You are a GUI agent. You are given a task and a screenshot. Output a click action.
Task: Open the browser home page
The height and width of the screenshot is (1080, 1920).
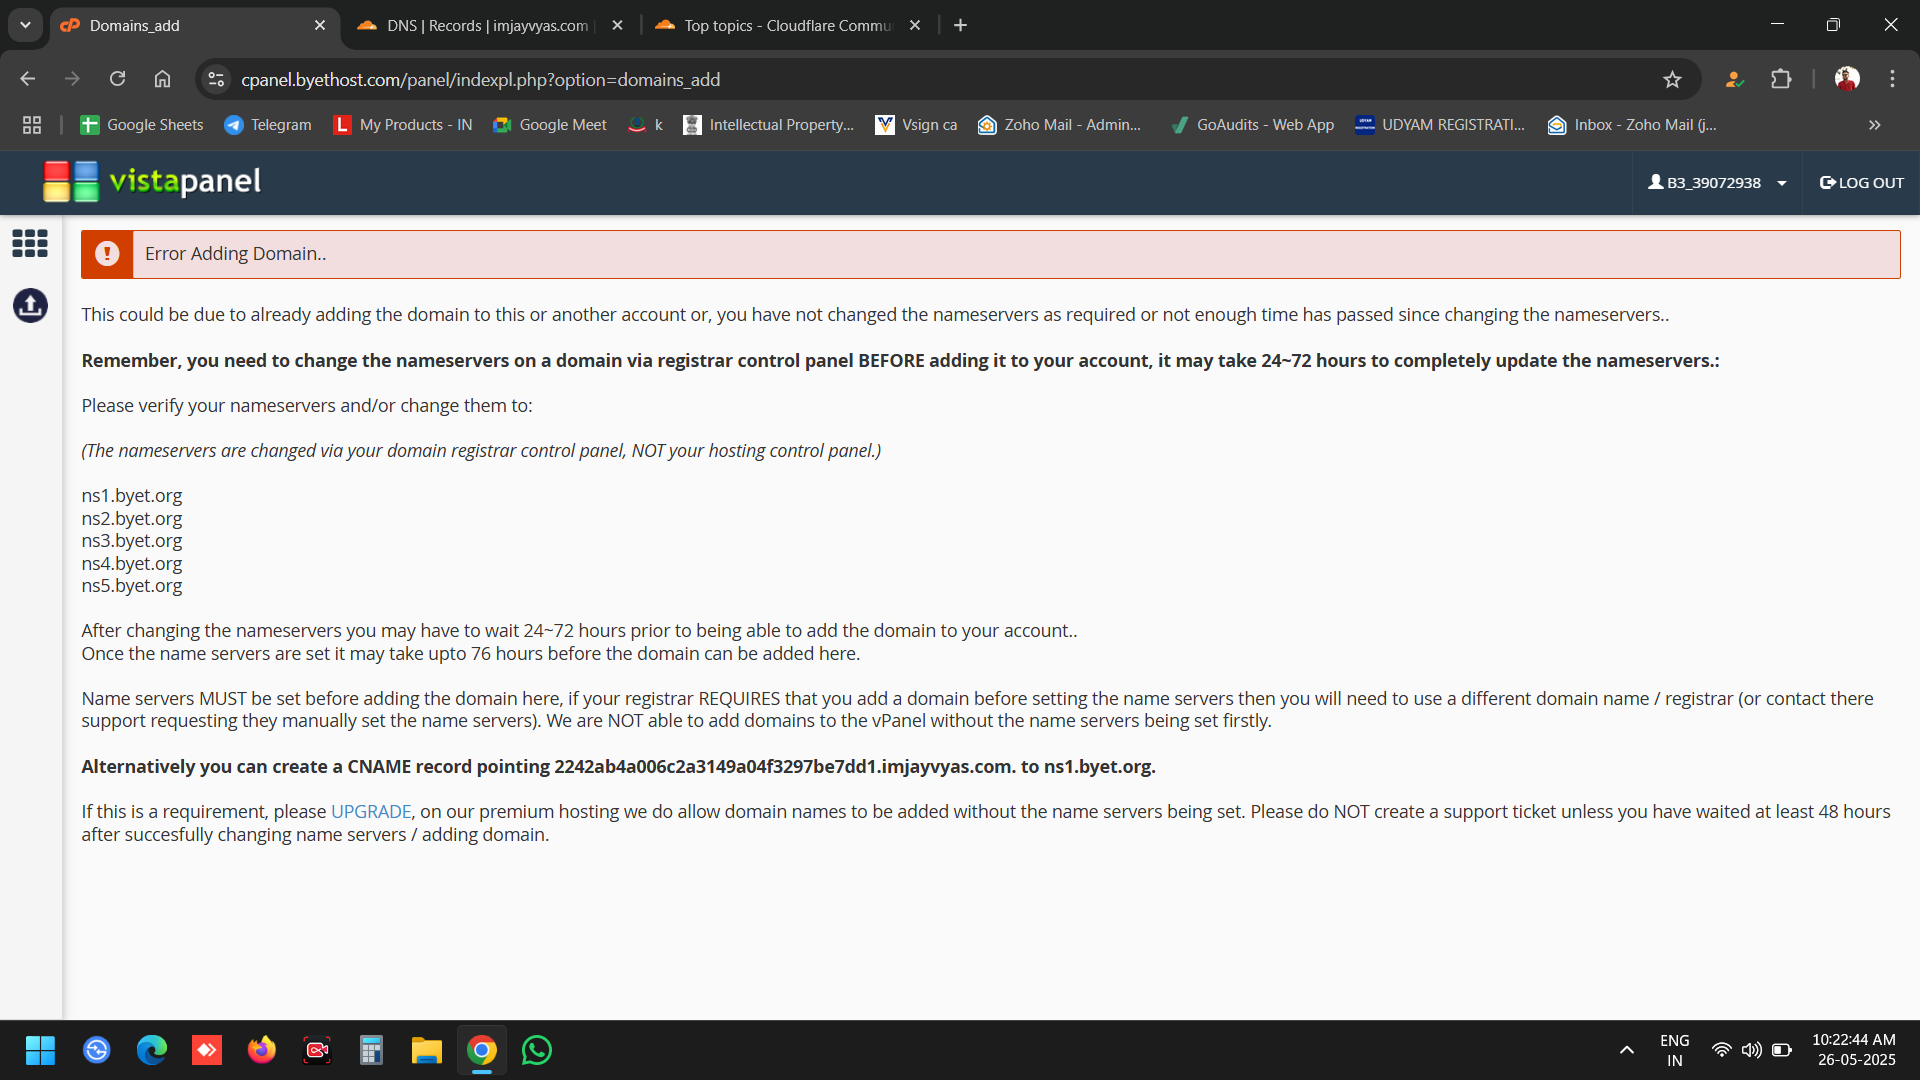click(162, 79)
